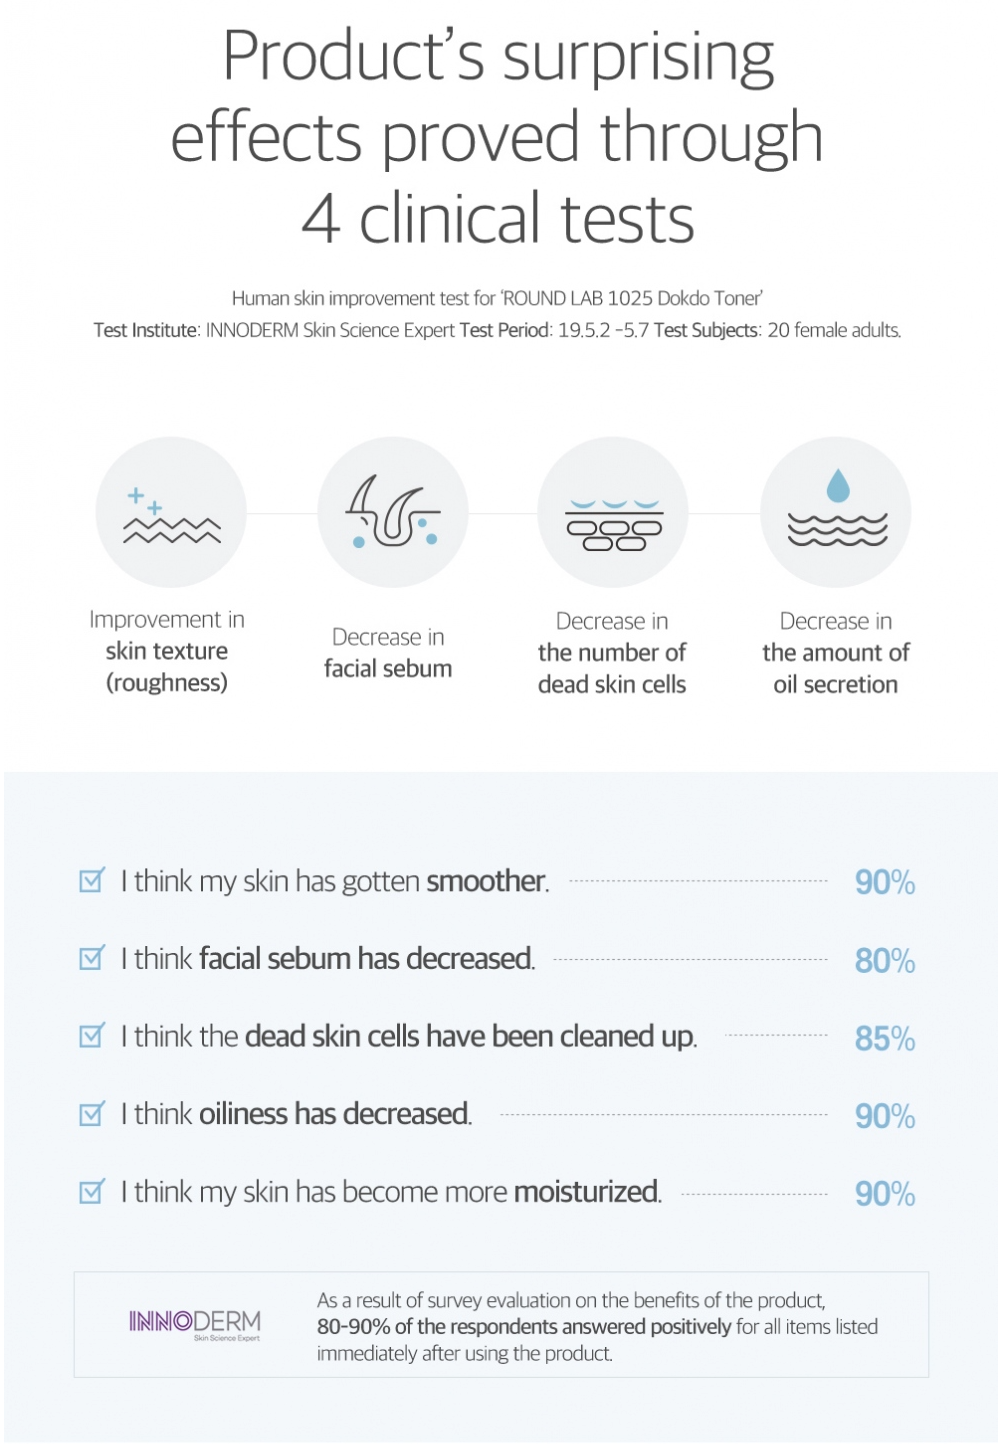Toggle checkbox for dead skin cells cleaned up
The width and height of the screenshot is (998, 1444).
[91, 1036]
